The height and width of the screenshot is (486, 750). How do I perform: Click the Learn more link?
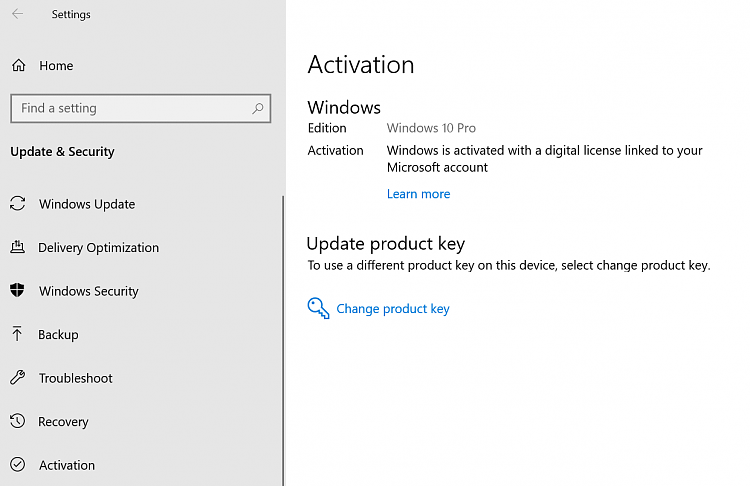pos(419,194)
